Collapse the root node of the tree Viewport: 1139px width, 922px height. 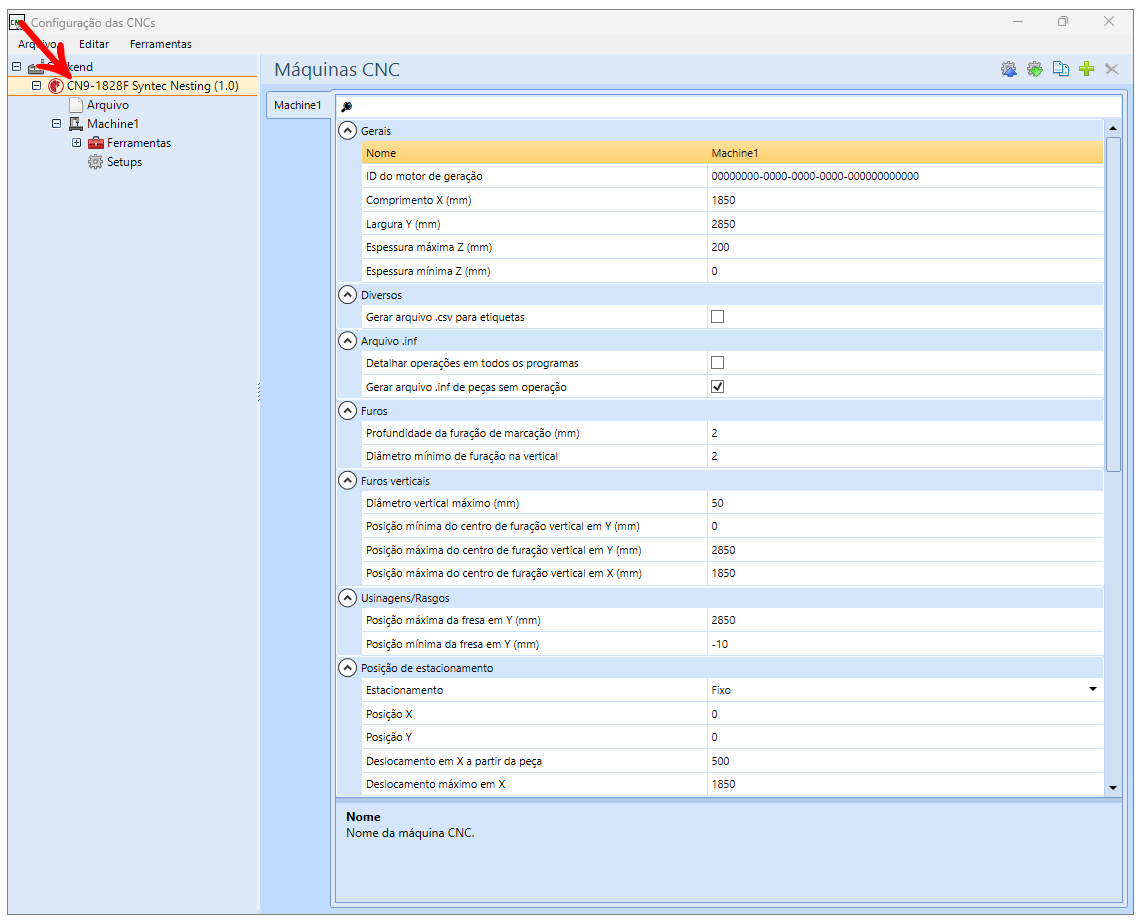pos(17,67)
